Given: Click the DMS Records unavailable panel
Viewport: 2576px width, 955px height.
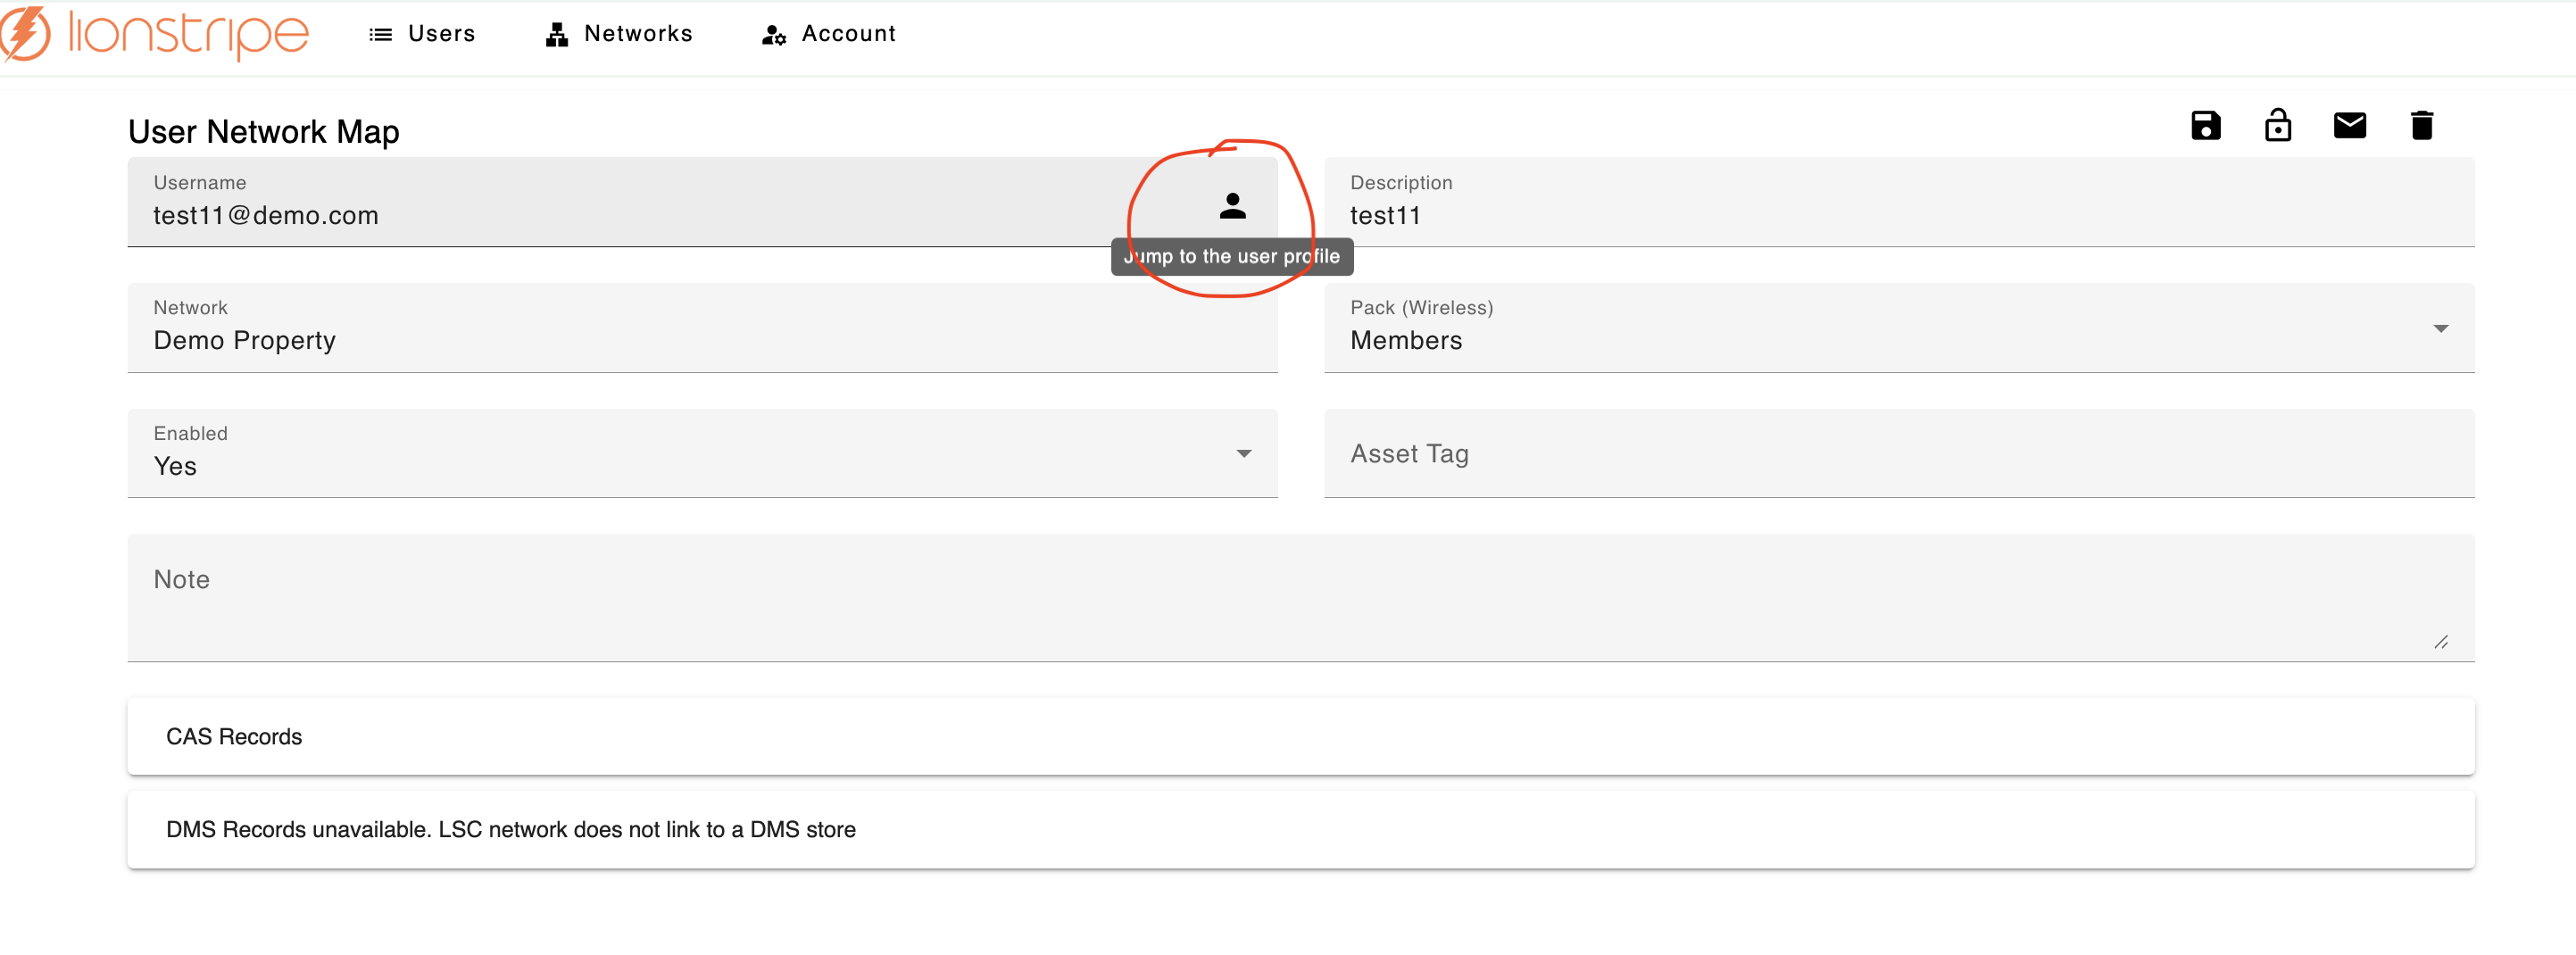Looking at the screenshot, I should [x=1300, y=829].
